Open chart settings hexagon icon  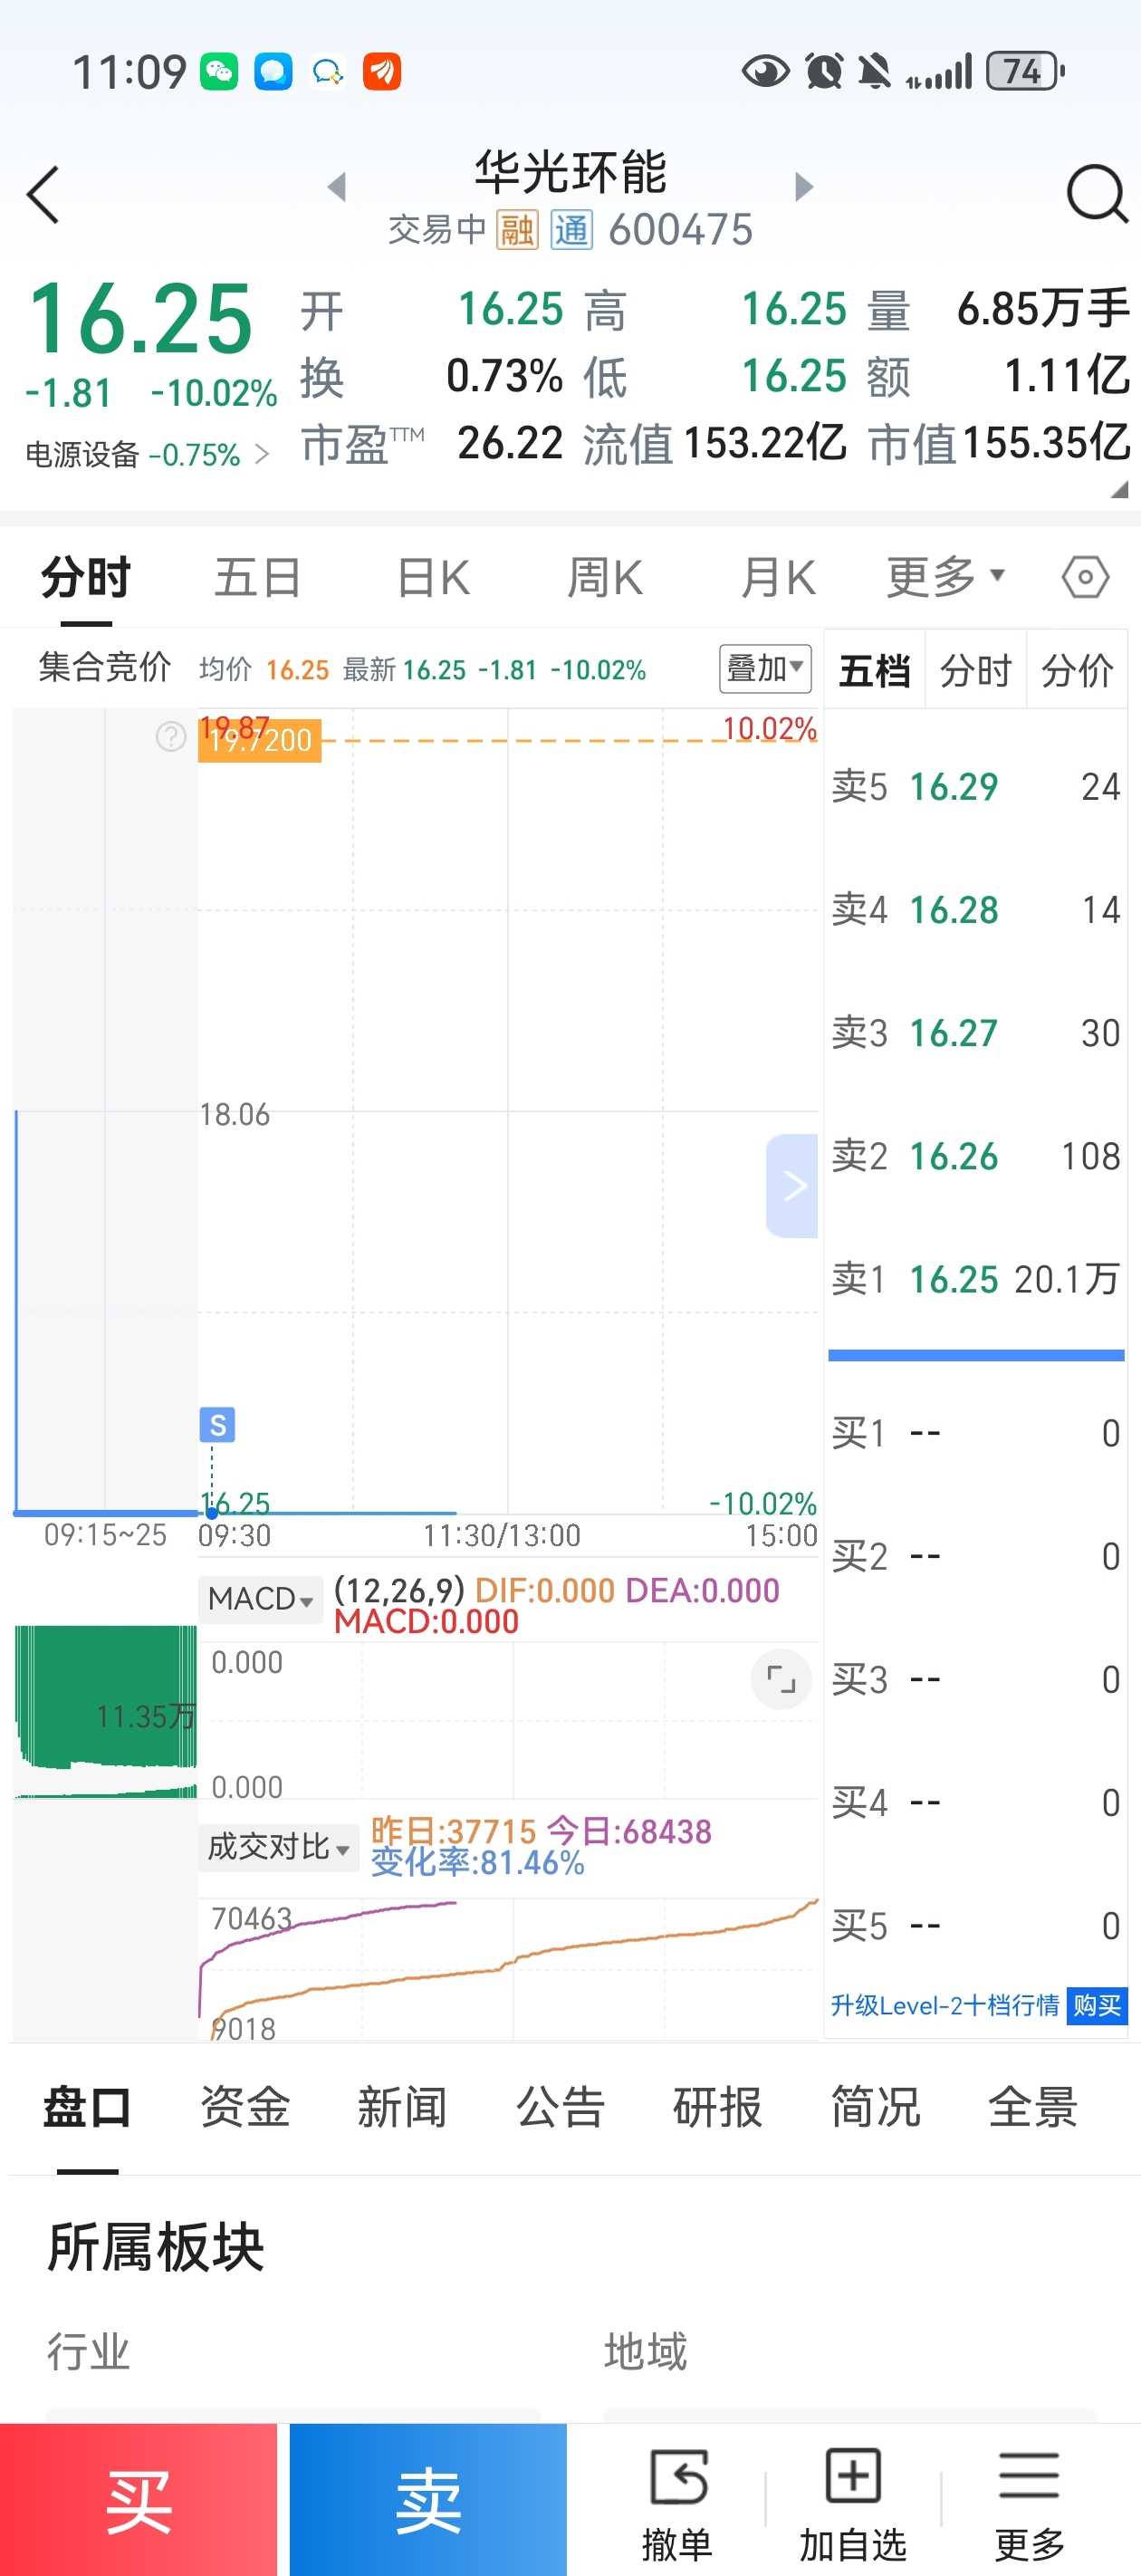(x=1085, y=577)
